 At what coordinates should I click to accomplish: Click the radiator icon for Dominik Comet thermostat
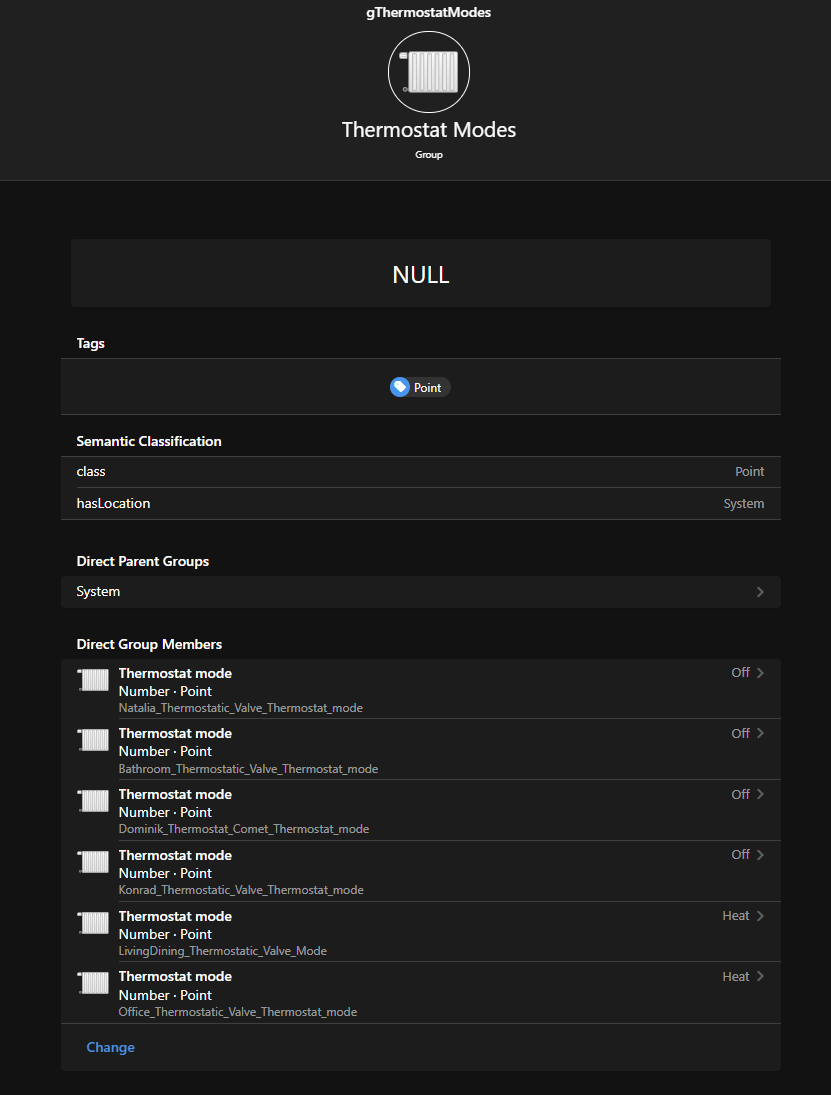click(94, 801)
